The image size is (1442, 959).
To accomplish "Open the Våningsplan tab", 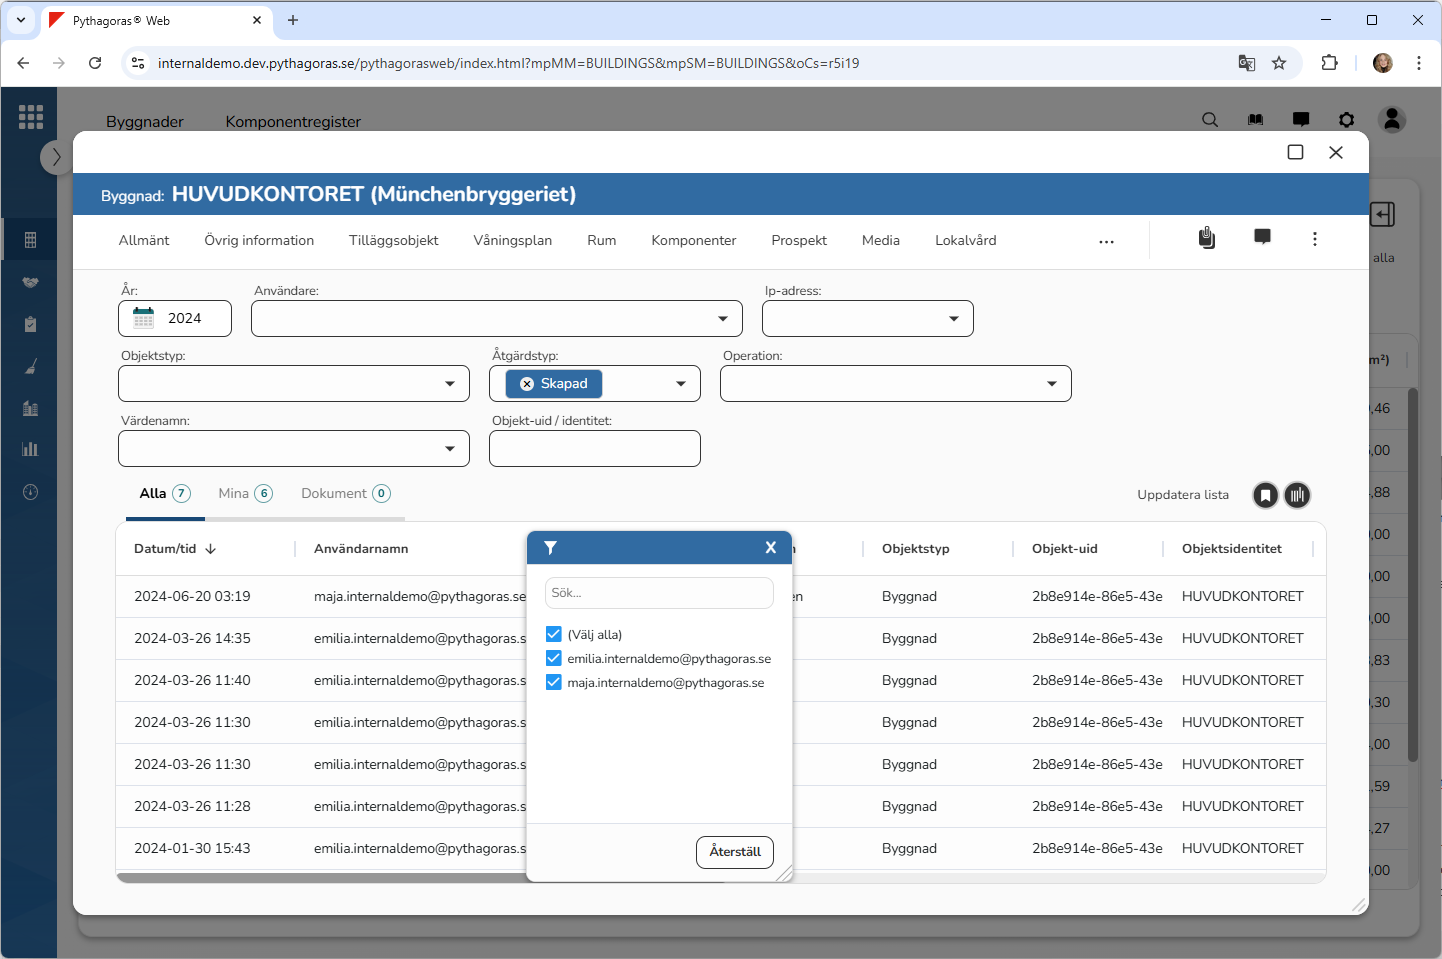I will click(512, 240).
